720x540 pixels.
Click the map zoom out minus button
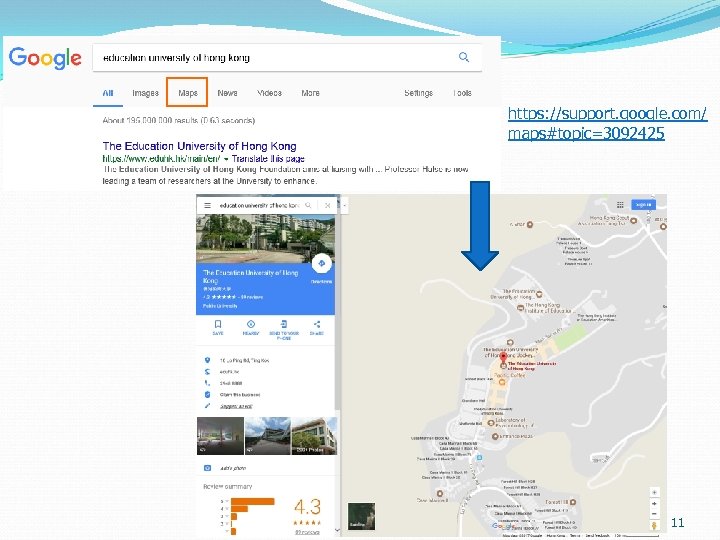654,513
